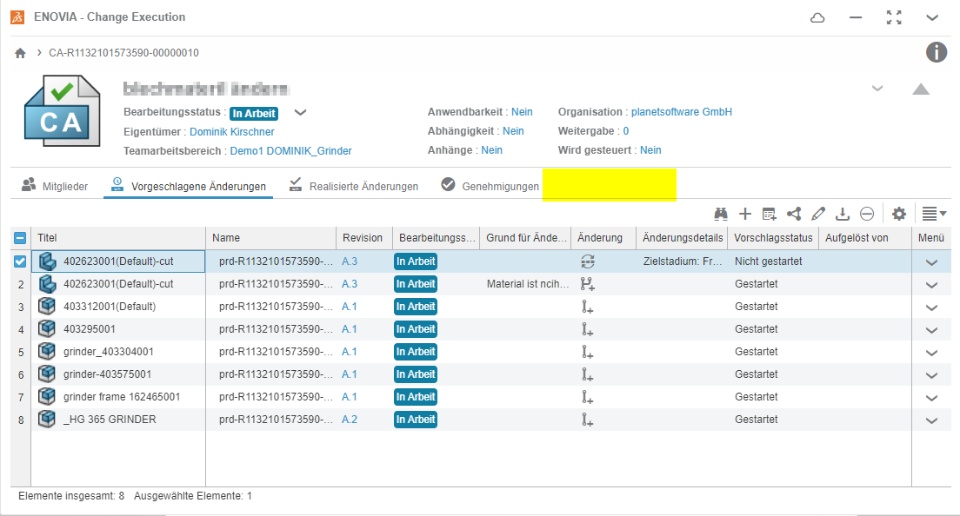The width and height of the screenshot is (960, 516).
Task: Click replace change icon in first row
Action: point(587,261)
